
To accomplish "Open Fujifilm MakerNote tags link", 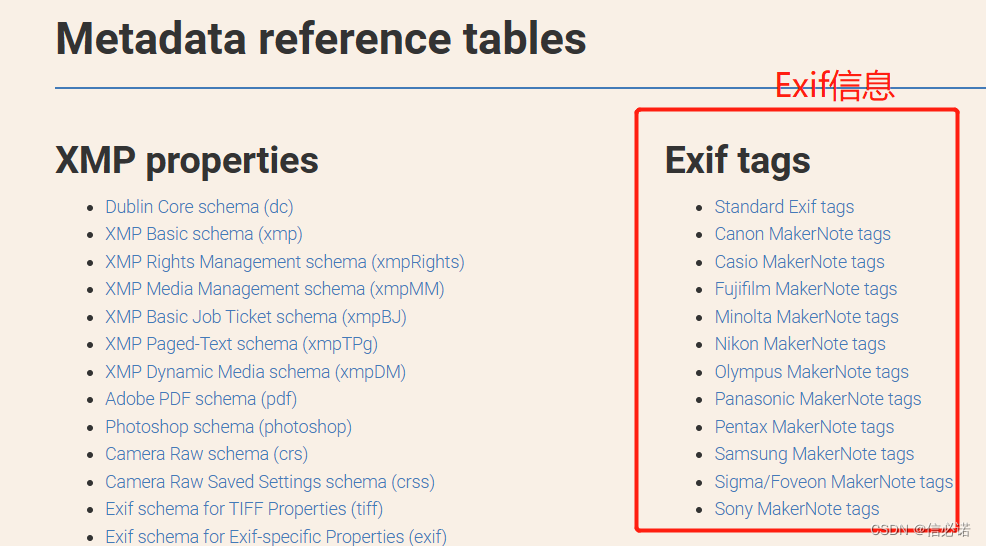I will pos(806,289).
